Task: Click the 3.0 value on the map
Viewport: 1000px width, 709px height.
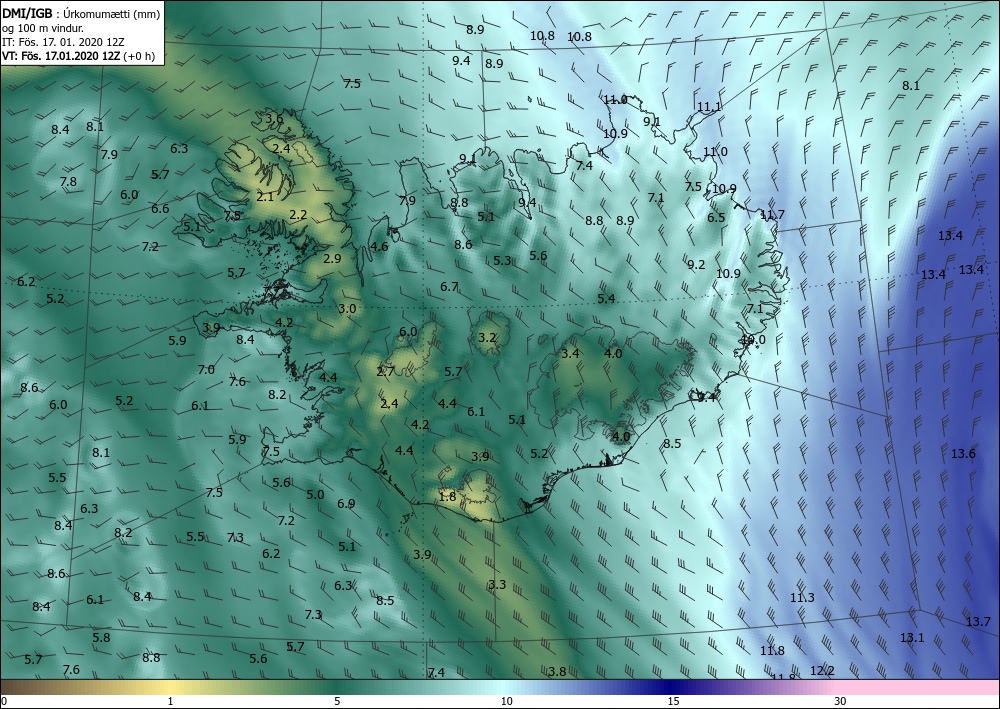Action: coord(347,309)
